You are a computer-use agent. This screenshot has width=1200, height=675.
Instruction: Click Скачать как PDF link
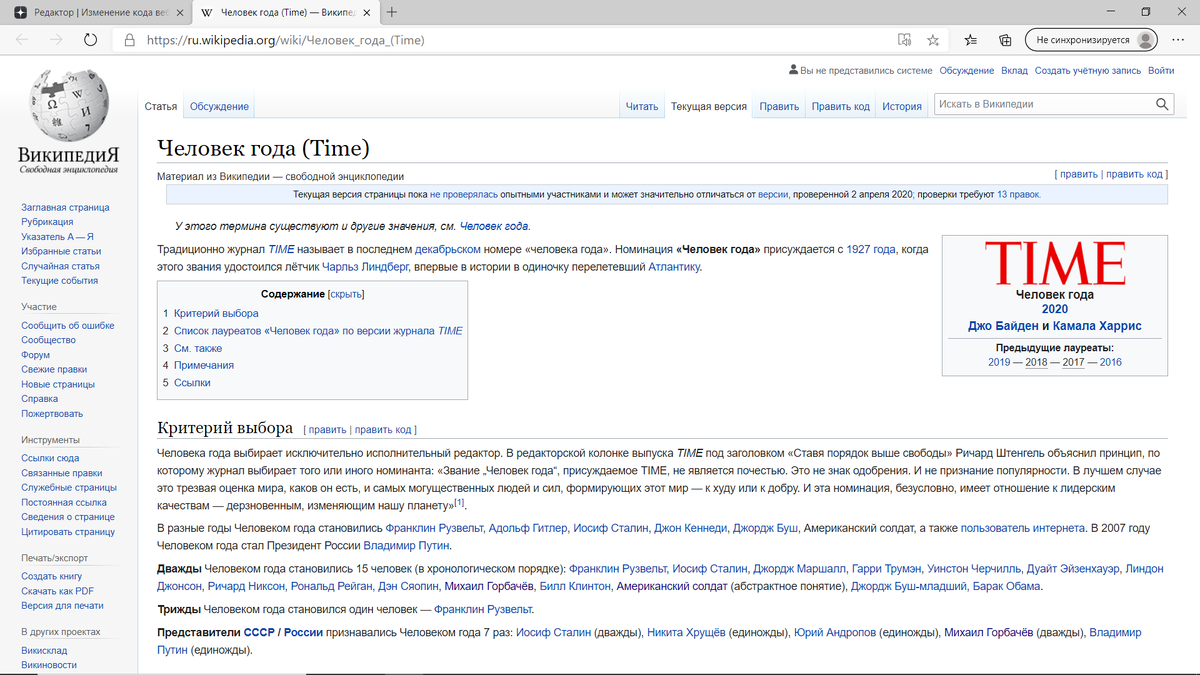point(57,591)
